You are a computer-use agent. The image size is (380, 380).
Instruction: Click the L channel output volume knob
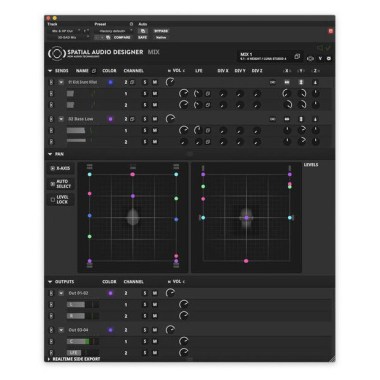pyautogui.click(x=184, y=304)
